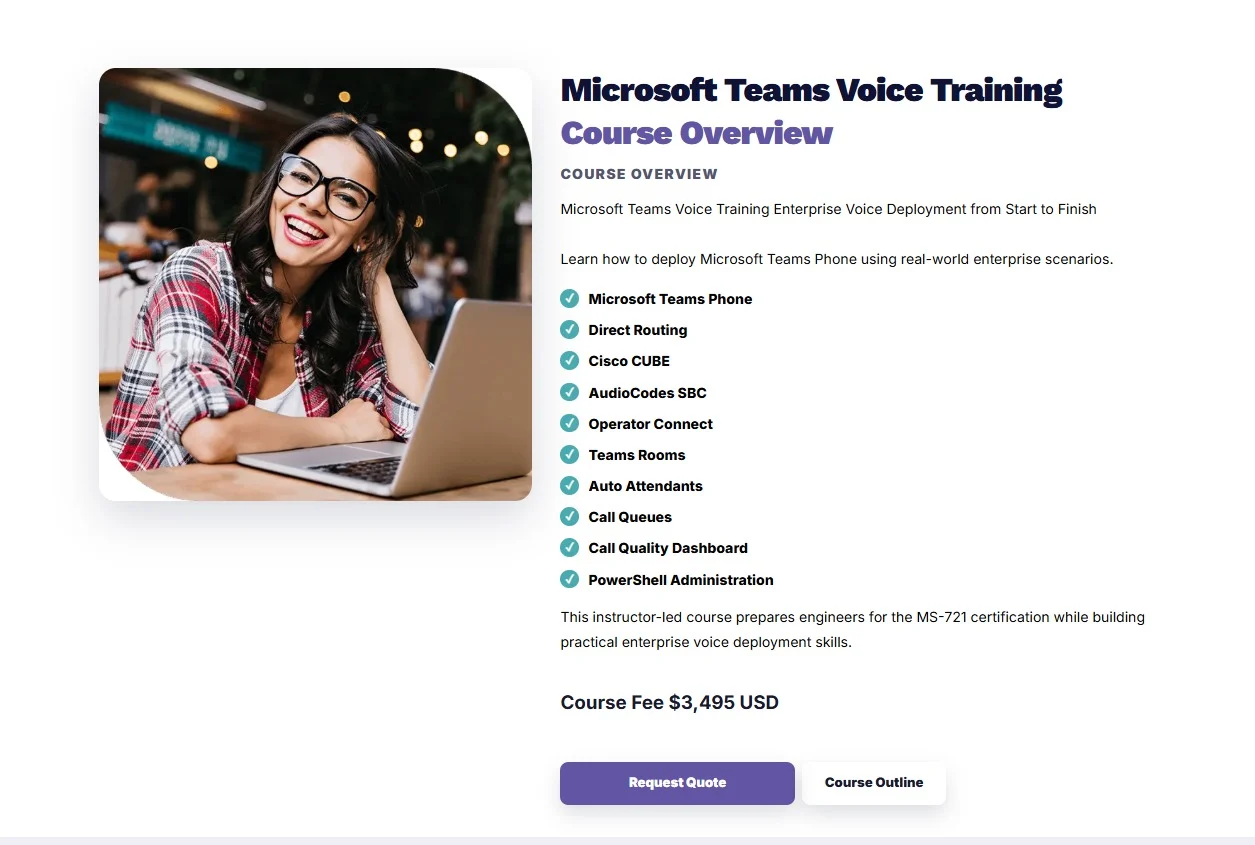Image resolution: width=1255 pixels, height=845 pixels.
Task: Select the Cisco CUBE list text
Action: tap(629, 361)
